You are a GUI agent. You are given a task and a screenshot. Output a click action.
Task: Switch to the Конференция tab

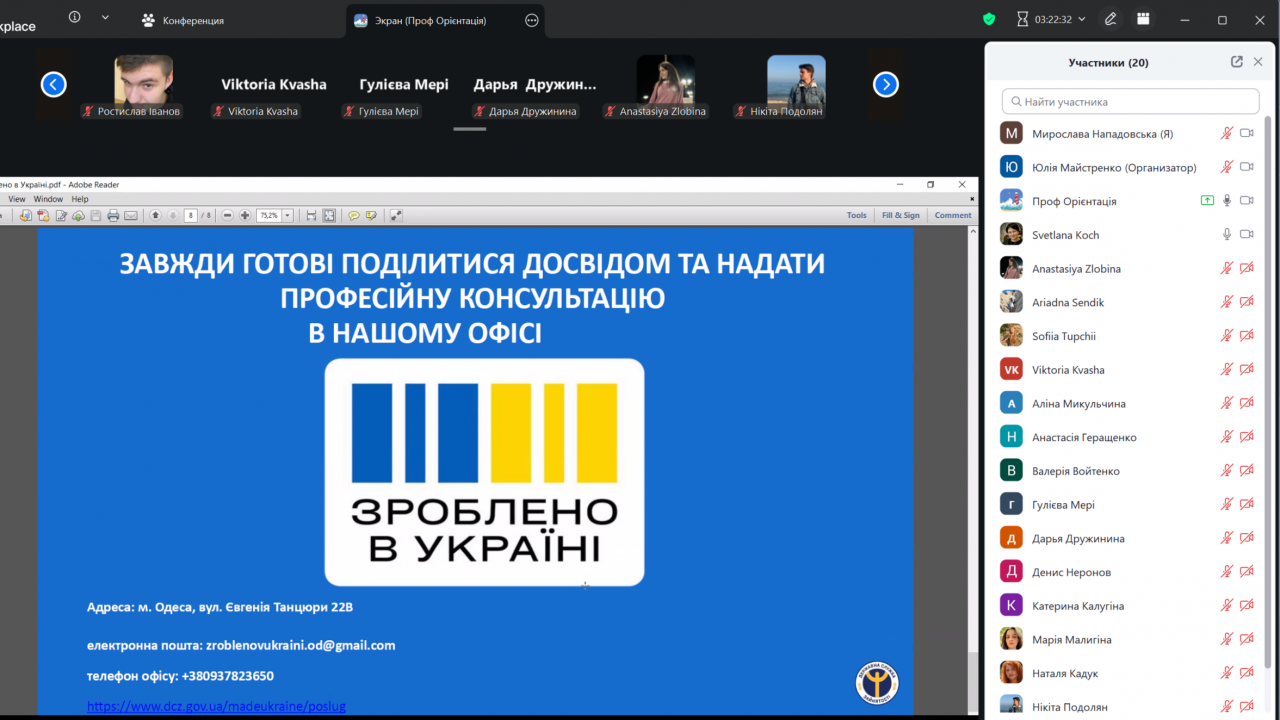coord(193,20)
